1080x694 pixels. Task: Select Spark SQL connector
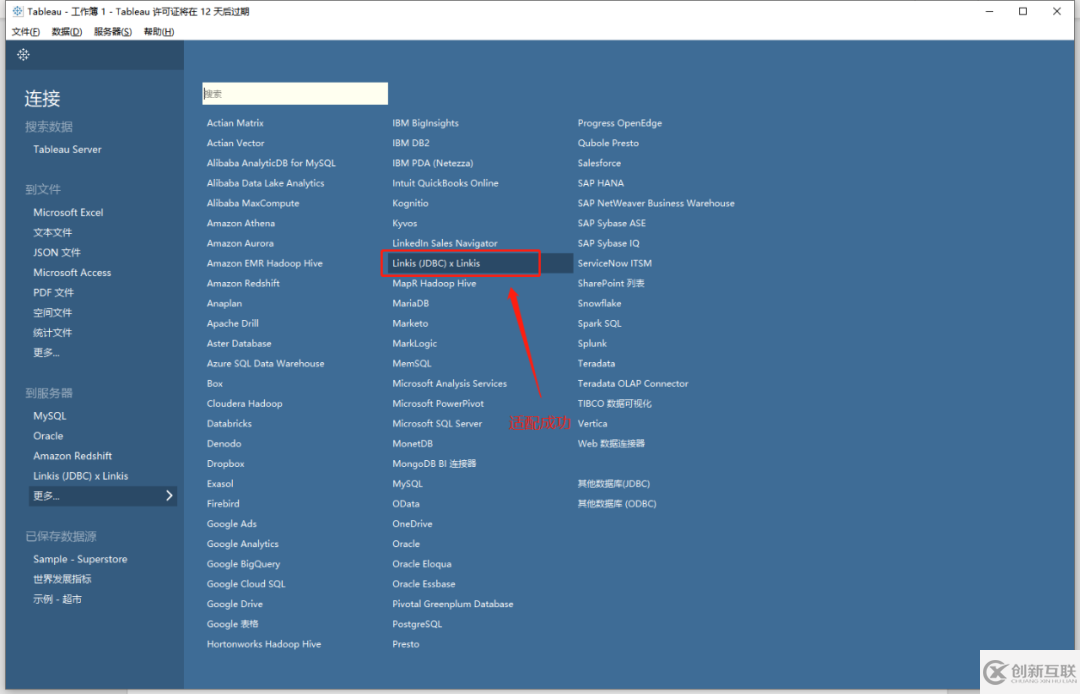(599, 324)
